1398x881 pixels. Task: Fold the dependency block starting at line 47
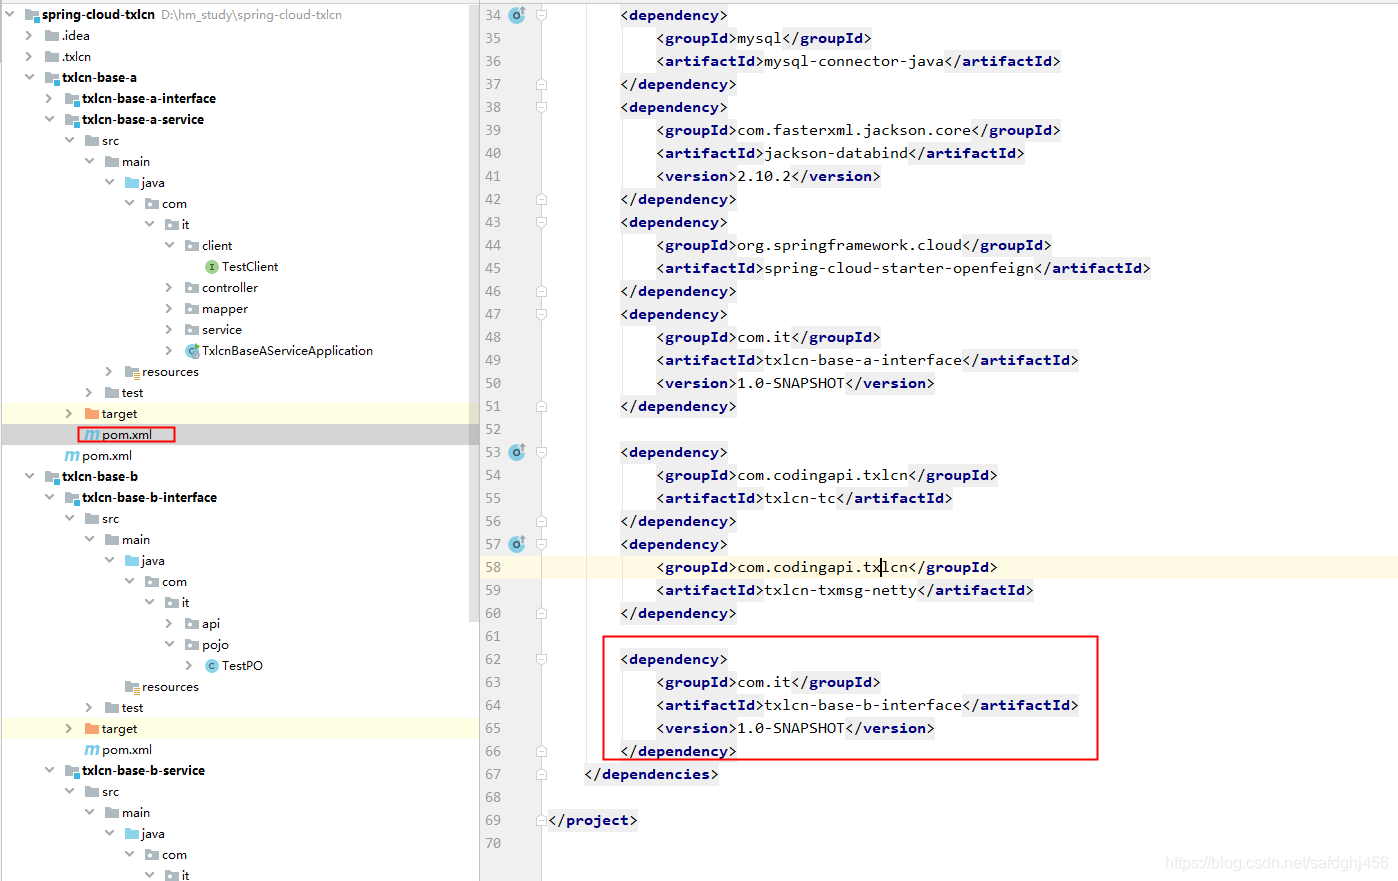(541, 314)
